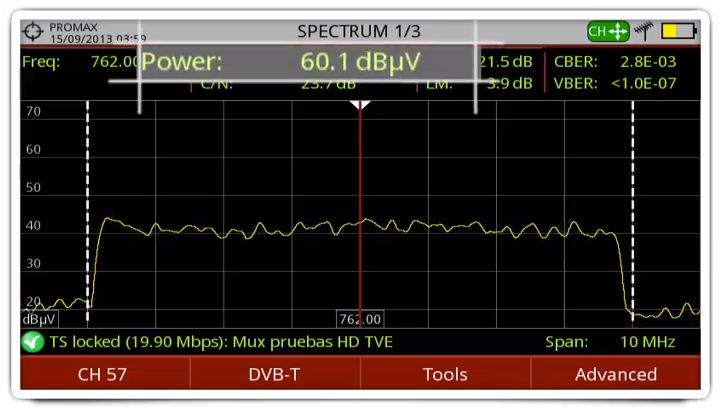This screenshot has height=407, width=721.
Task: Click the TS locked status text
Action: 221,342
